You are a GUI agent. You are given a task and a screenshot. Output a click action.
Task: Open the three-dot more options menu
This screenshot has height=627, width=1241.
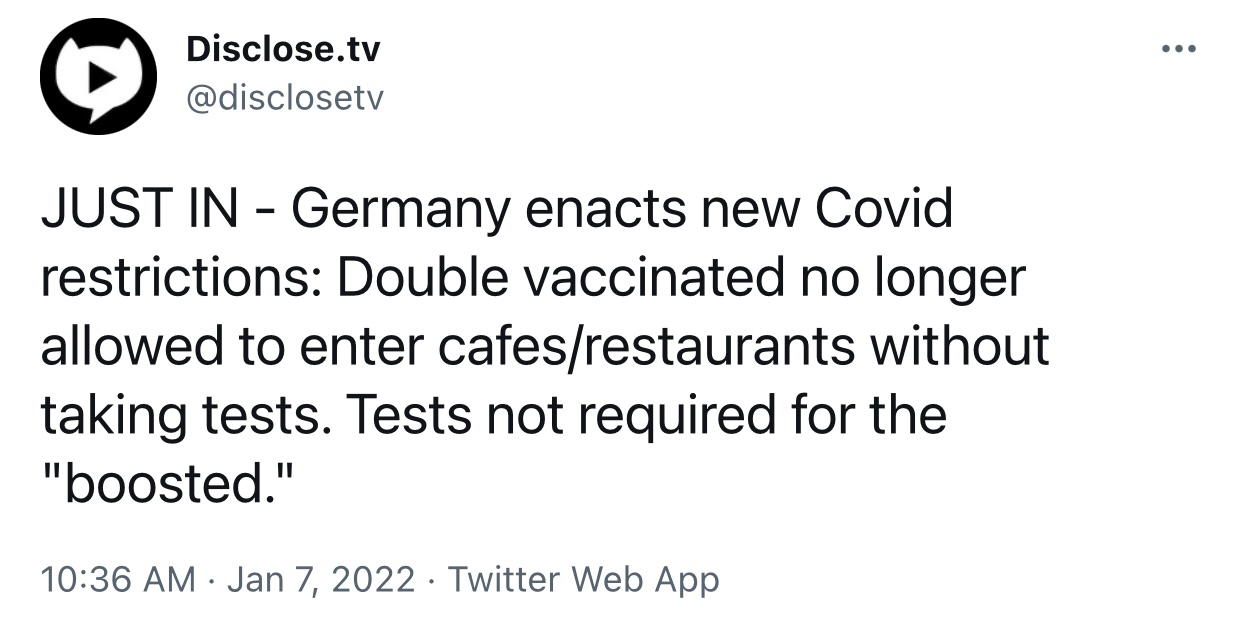pyautogui.click(x=1179, y=48)
